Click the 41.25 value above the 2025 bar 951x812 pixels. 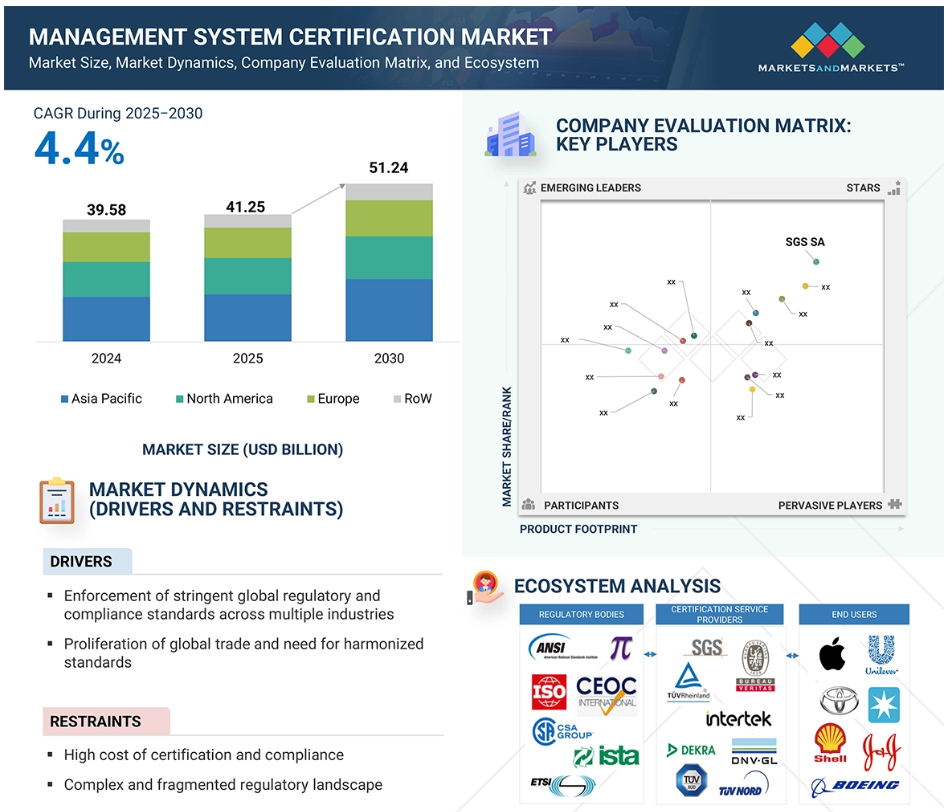pos(246,207)
